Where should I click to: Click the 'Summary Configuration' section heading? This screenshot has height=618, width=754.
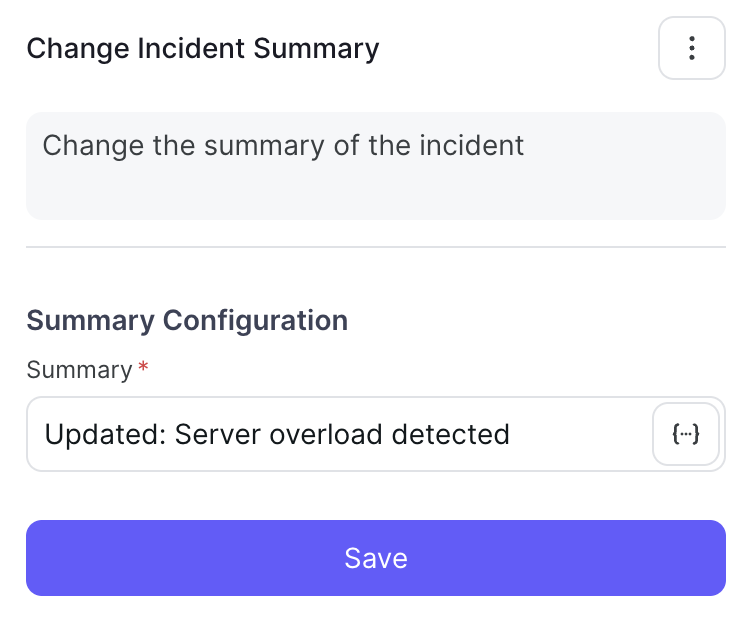(187, 320)
